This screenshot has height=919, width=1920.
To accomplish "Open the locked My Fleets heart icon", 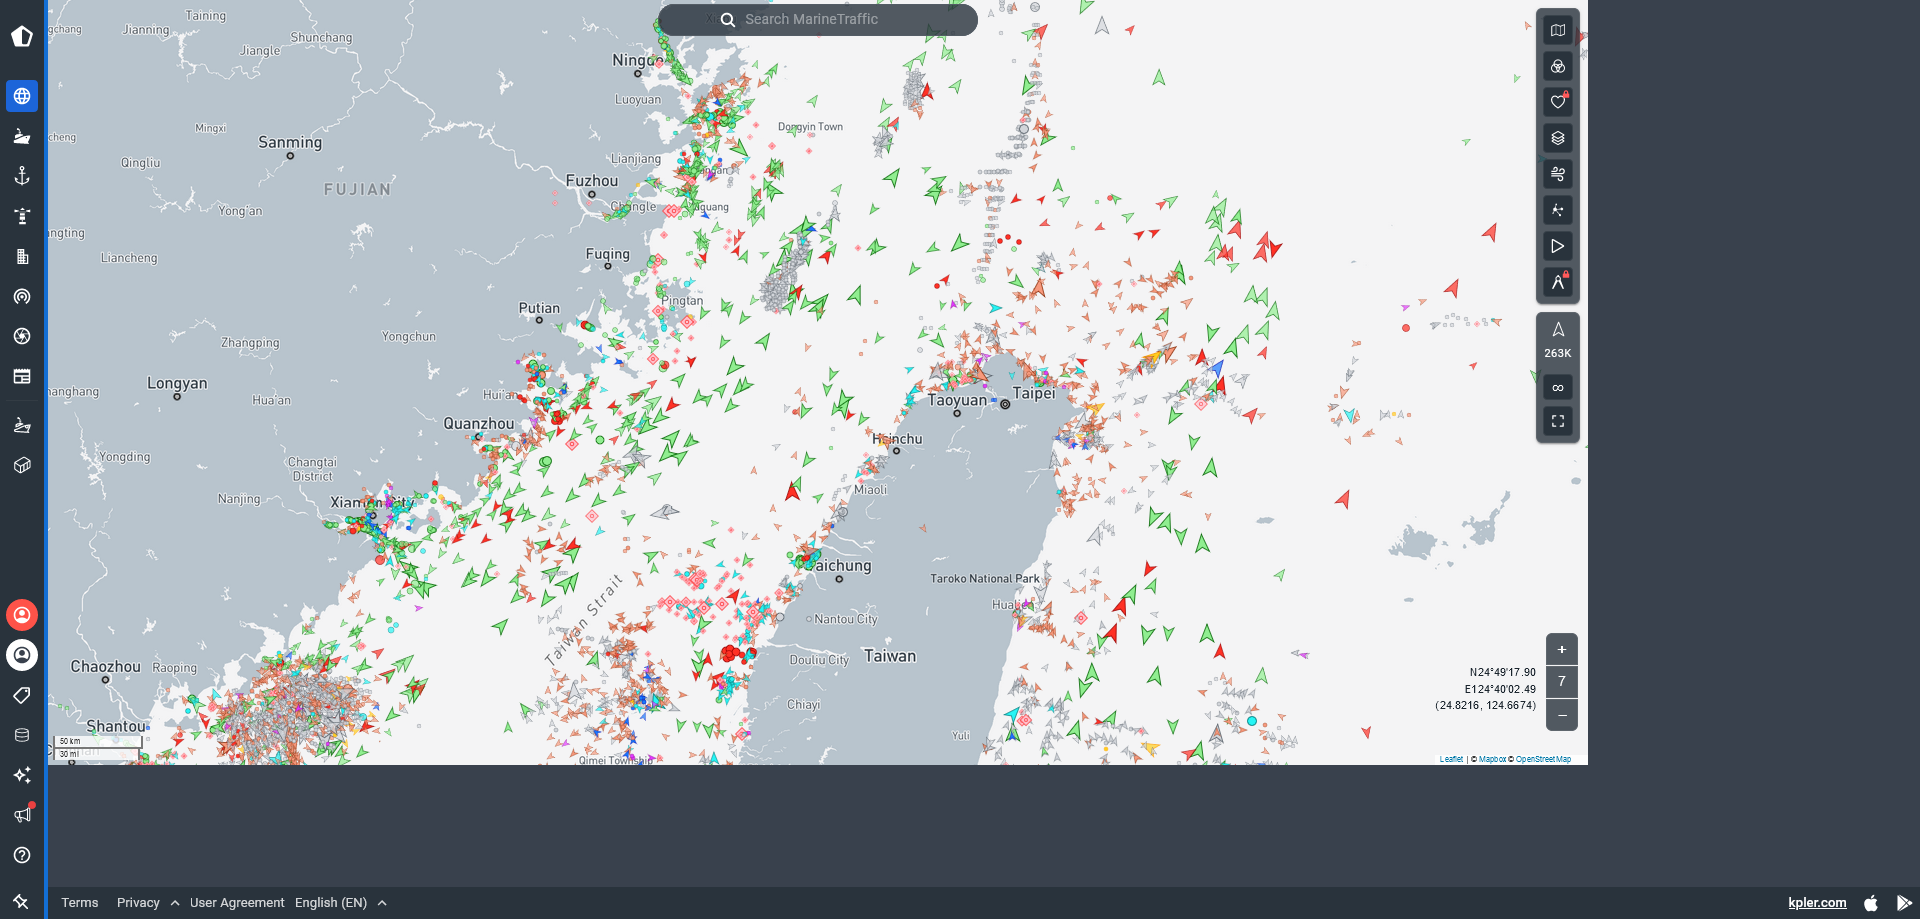I will coord(1558,102).
